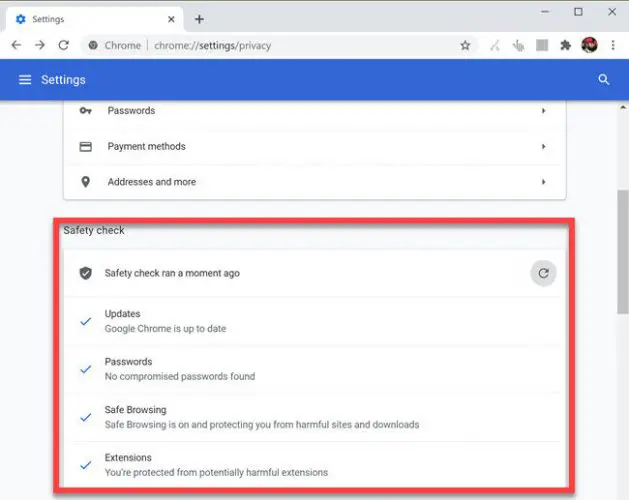The height and width of the screenshot is (500, 629).
Task: Bookmark this page with the star icon
Action: pos(465,45)
